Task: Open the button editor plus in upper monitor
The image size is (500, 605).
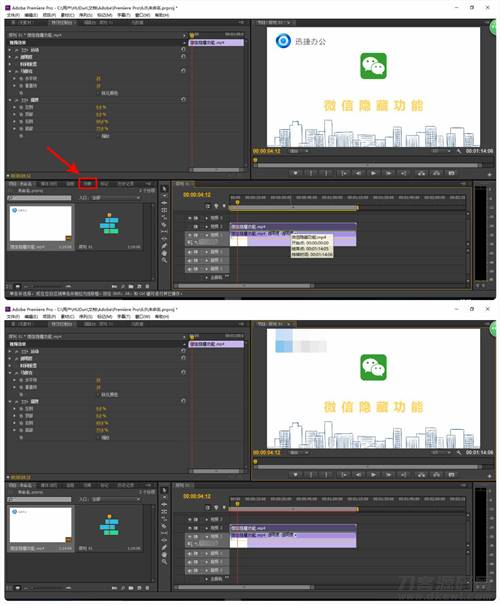Action: [489, 174]
